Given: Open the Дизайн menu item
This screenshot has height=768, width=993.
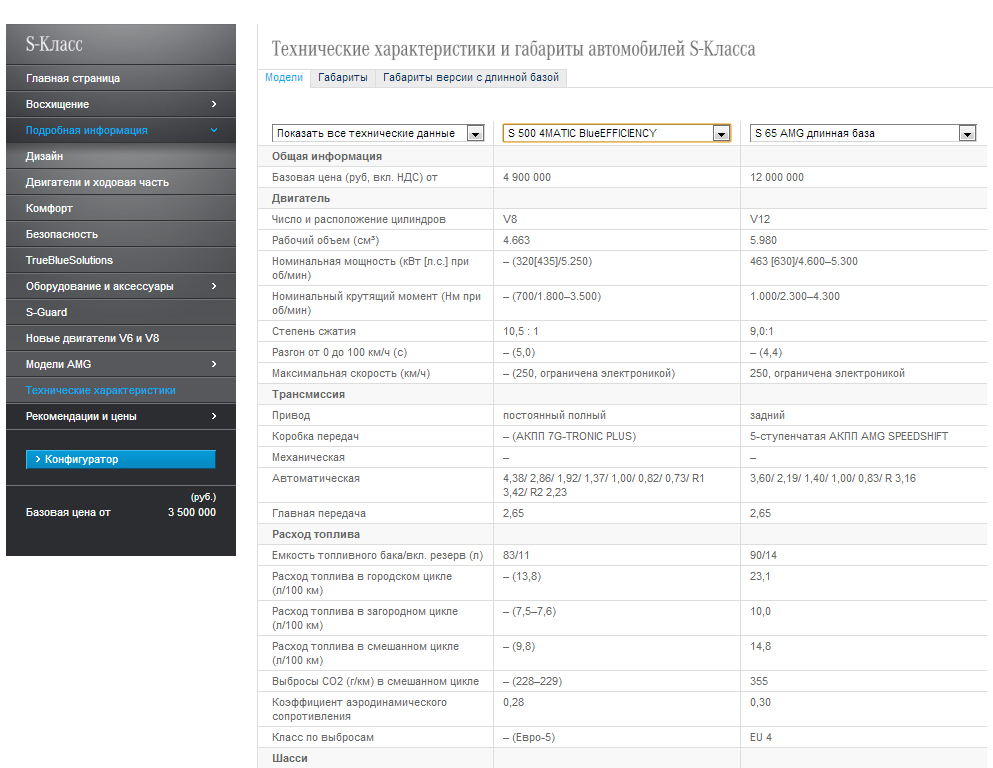Looking at the screenshot, I should coord(45,156).
